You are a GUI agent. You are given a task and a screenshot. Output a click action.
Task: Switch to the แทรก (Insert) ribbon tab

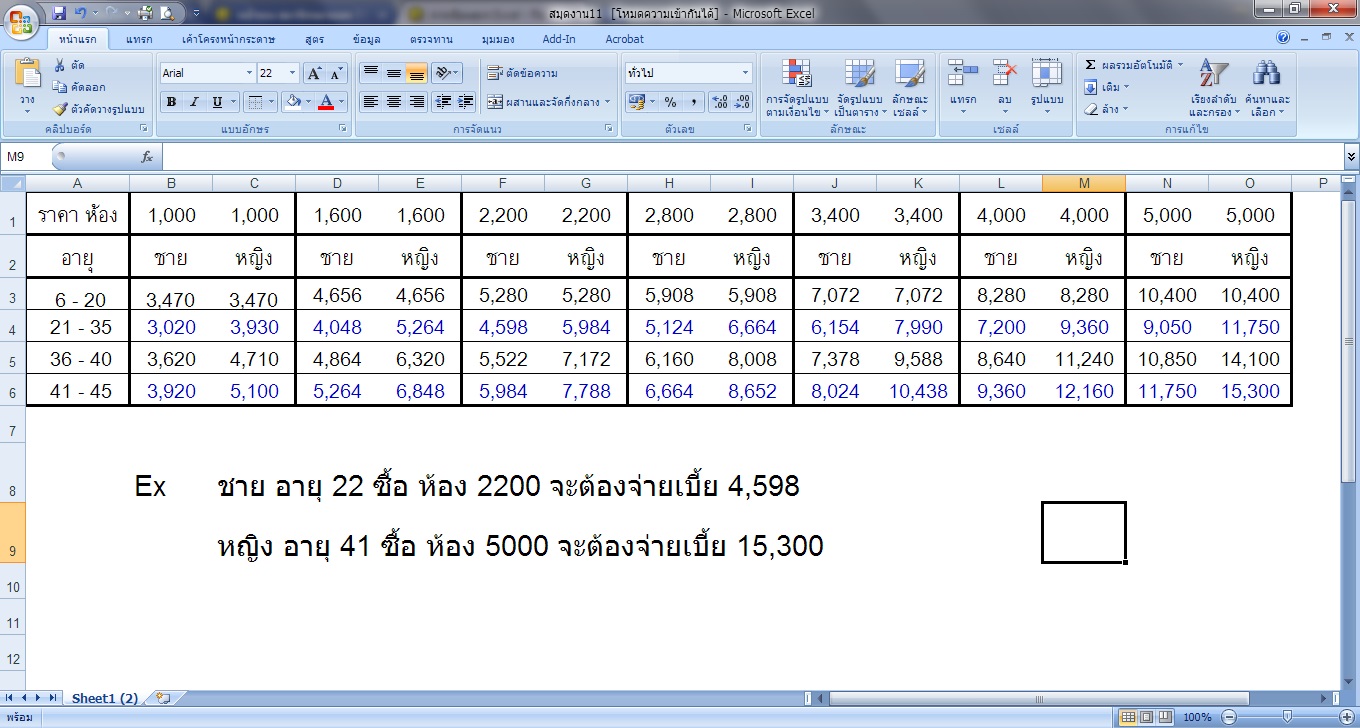(140, 39)
